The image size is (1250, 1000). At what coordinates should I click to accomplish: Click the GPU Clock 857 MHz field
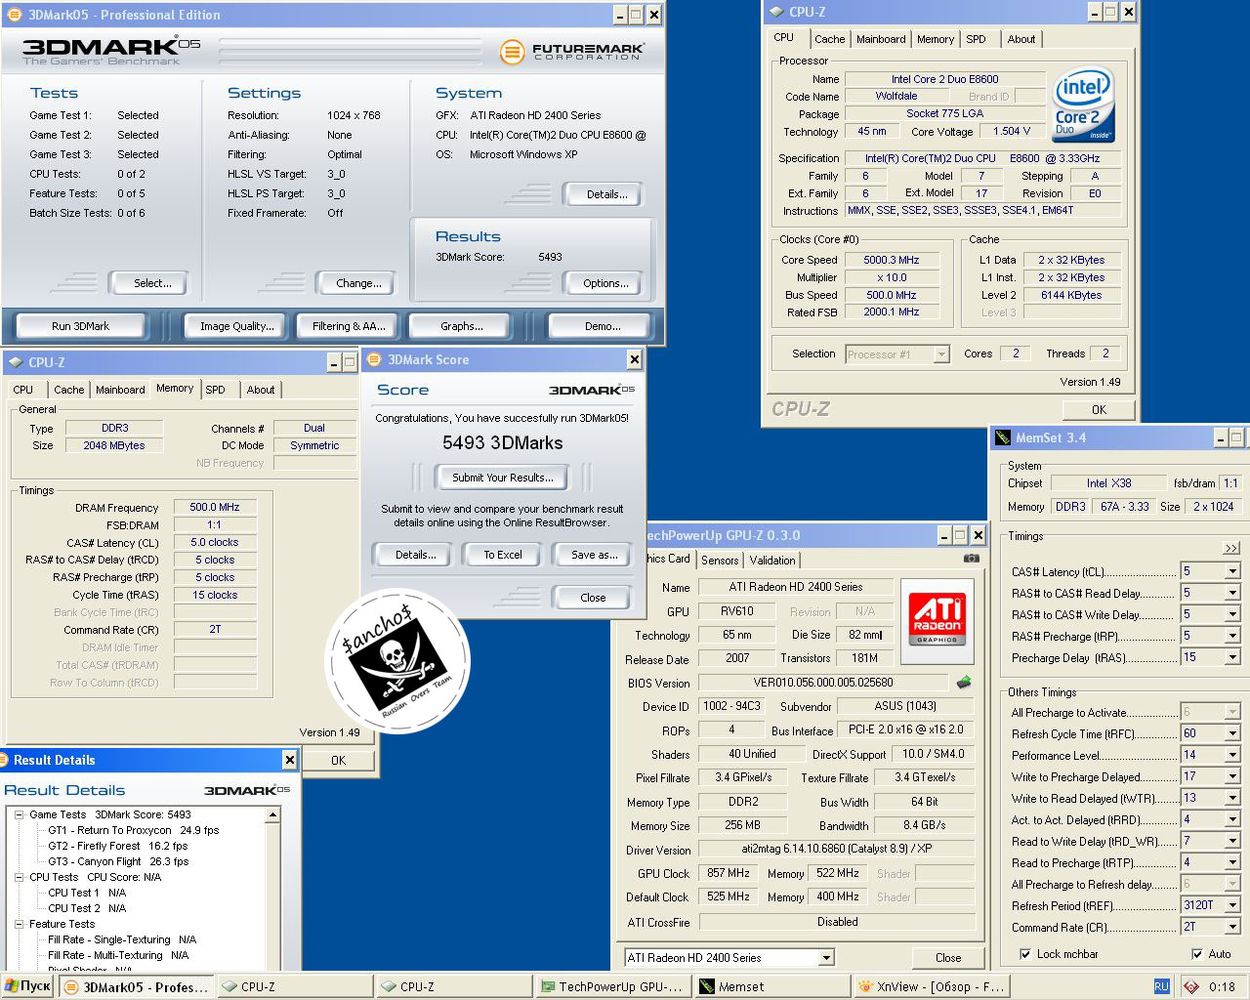(727, 873)
